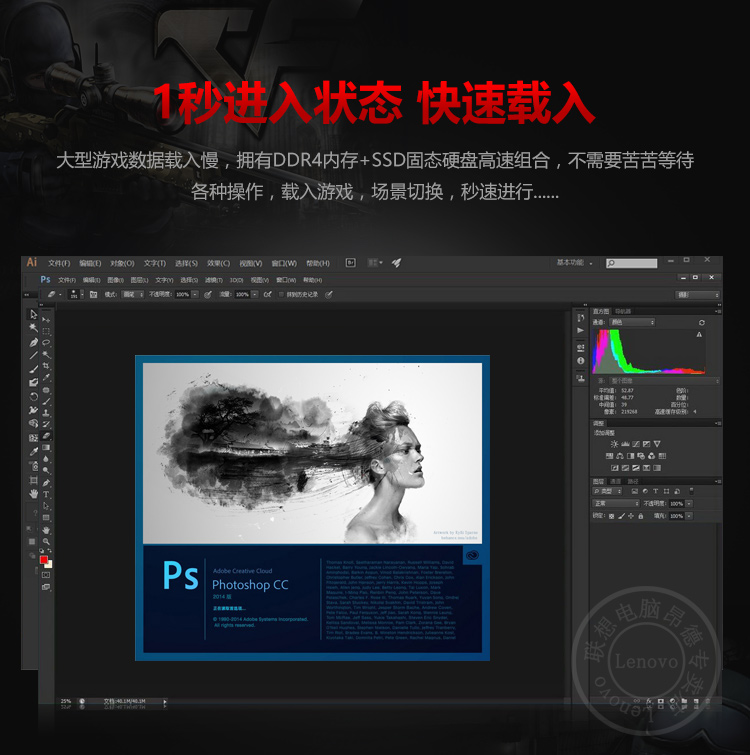The image size is (750, 755).
Task: Open the layer filter Kind dropdown
Action: 607,491
